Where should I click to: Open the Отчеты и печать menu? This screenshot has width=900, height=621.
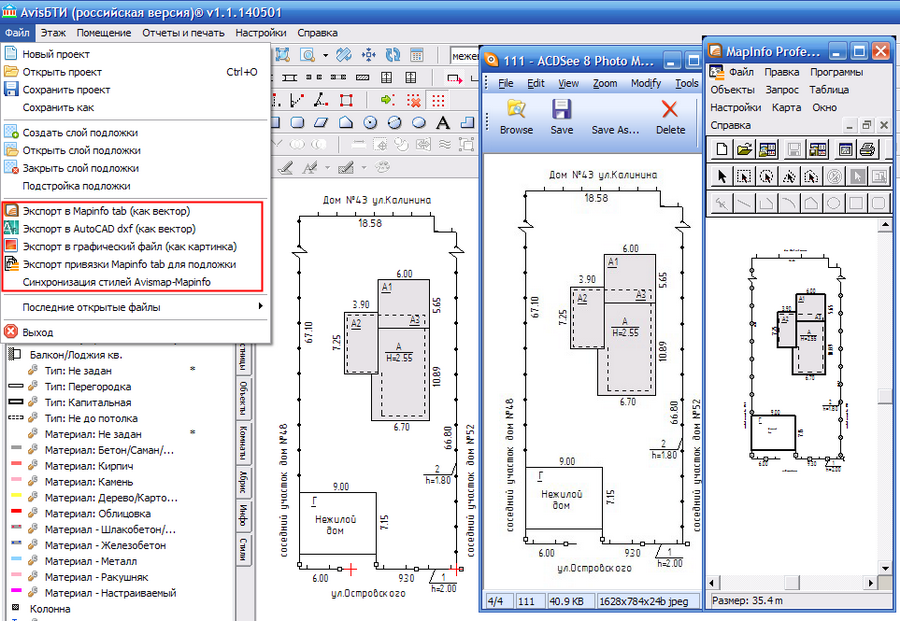tap(183, 33)
